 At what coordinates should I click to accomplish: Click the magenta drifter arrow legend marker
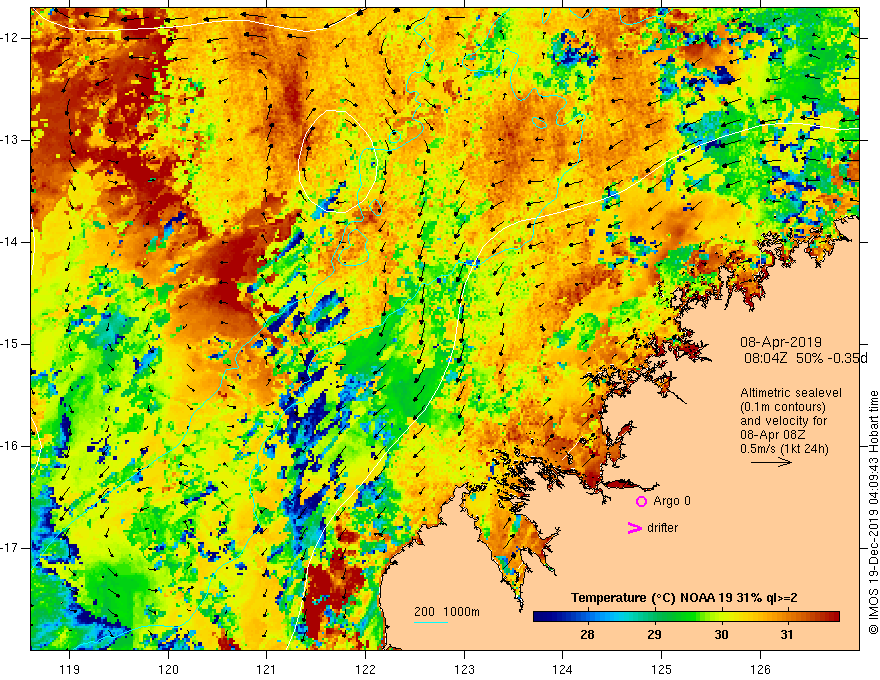634,528
